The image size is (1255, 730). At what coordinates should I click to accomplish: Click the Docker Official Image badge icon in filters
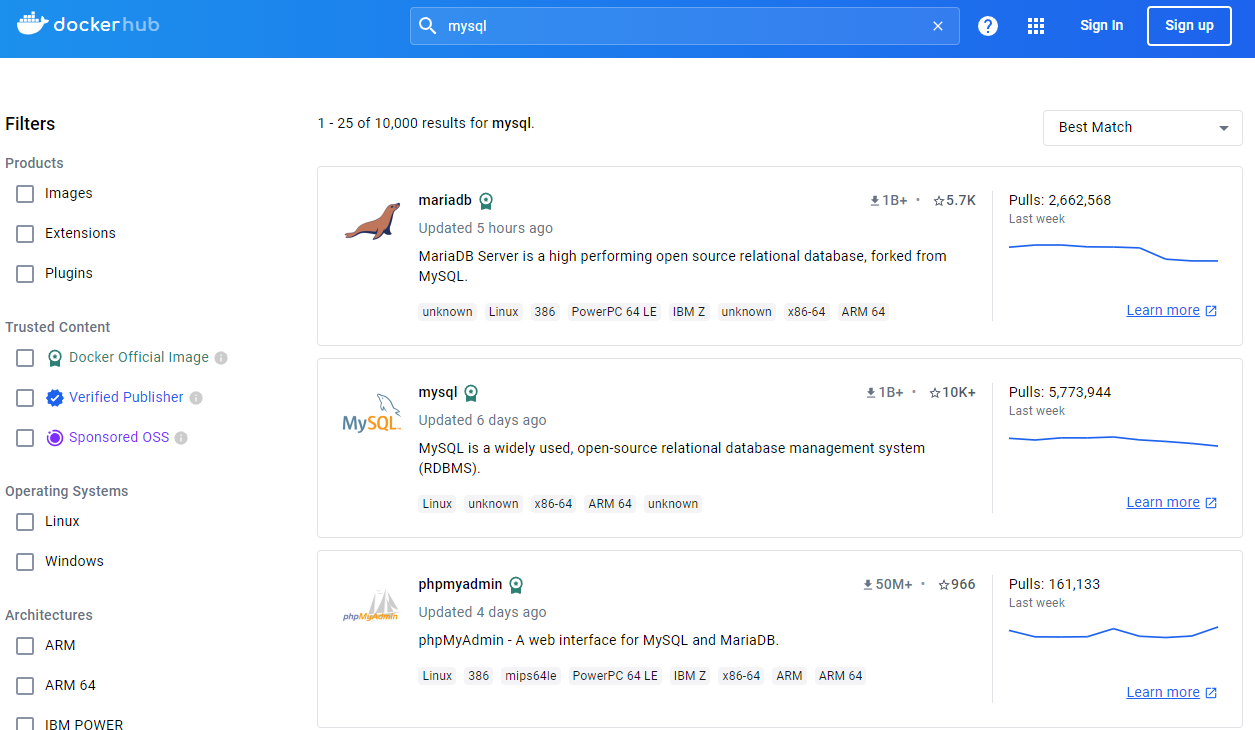pyautogui.click(x=55, y=357)
